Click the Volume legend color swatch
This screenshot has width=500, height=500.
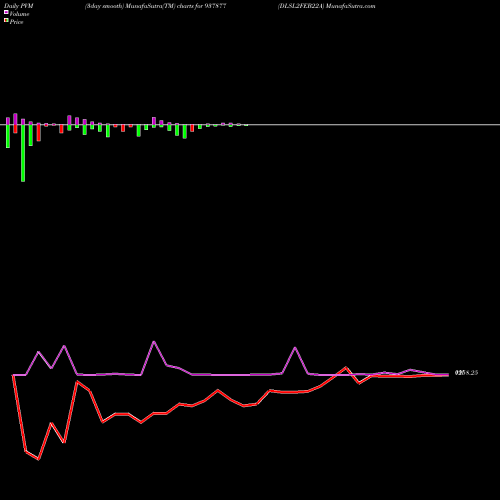[6, 12]
